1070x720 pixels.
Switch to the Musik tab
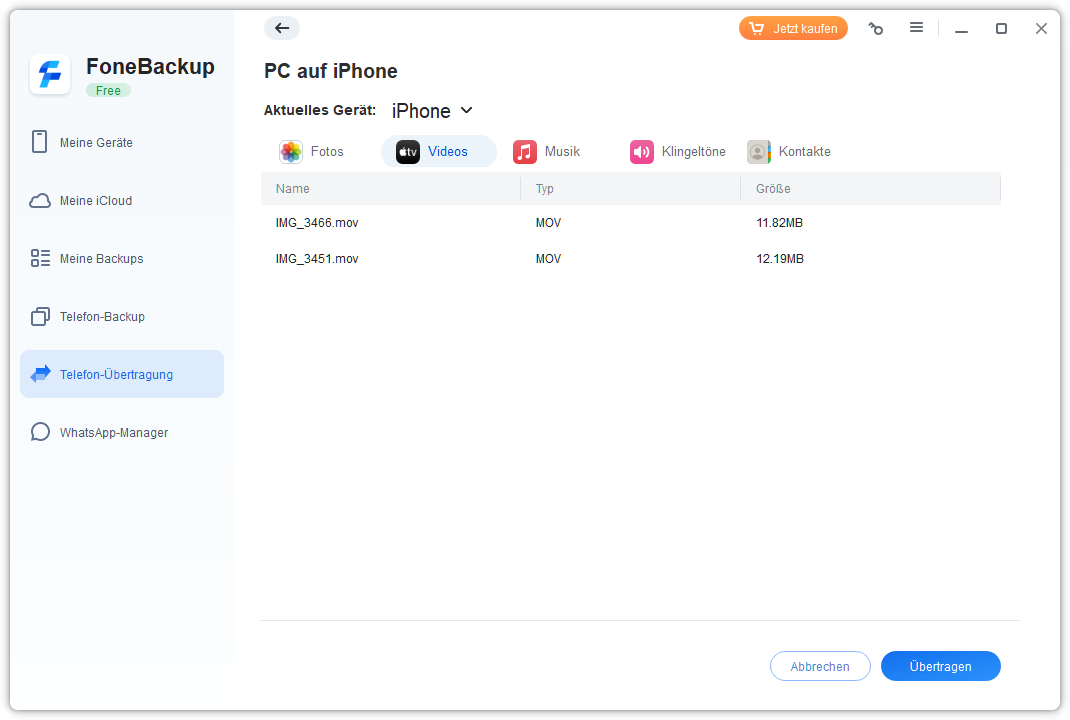click(548, 152)
